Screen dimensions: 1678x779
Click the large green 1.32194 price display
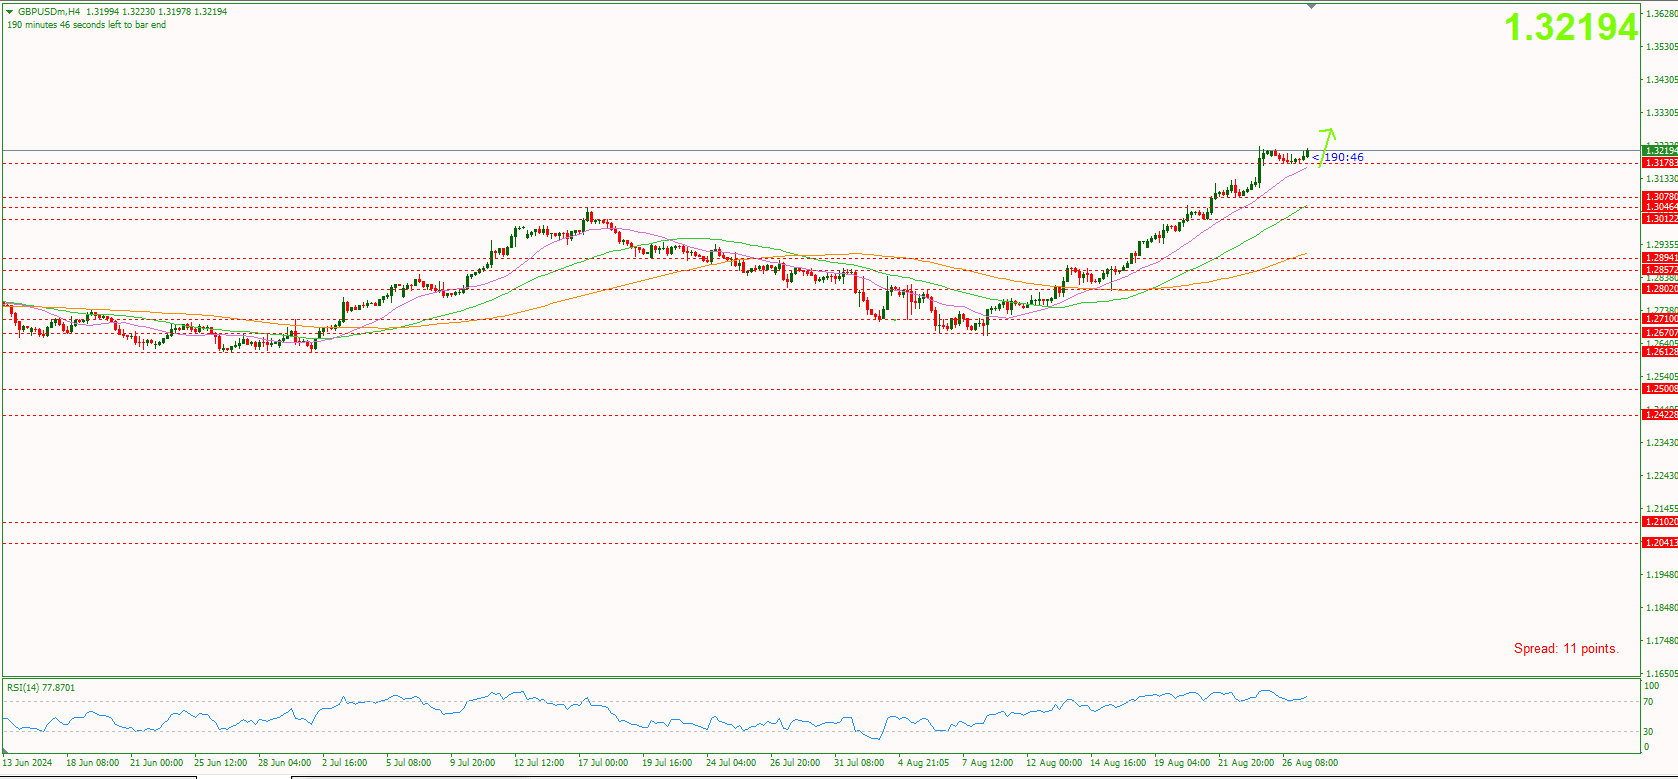1571,28
